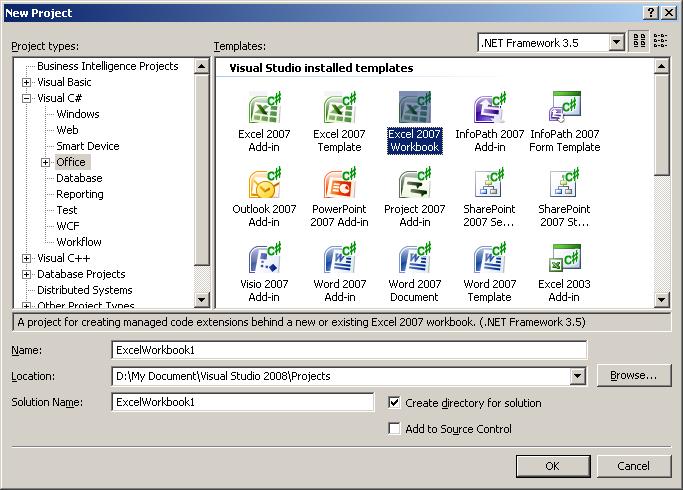Switch templates to small icons view

[660, 42]
